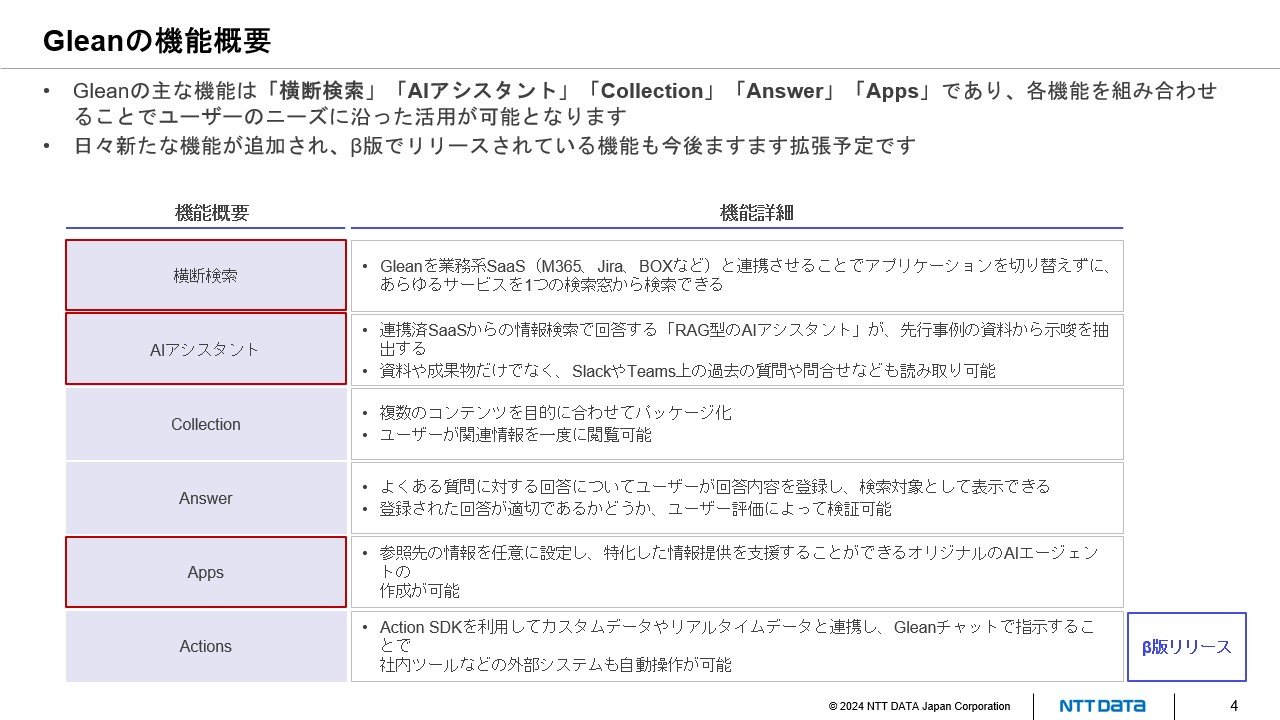
Task: Select the red-outlined Apps feature box
Action: (x=206, y=572)
